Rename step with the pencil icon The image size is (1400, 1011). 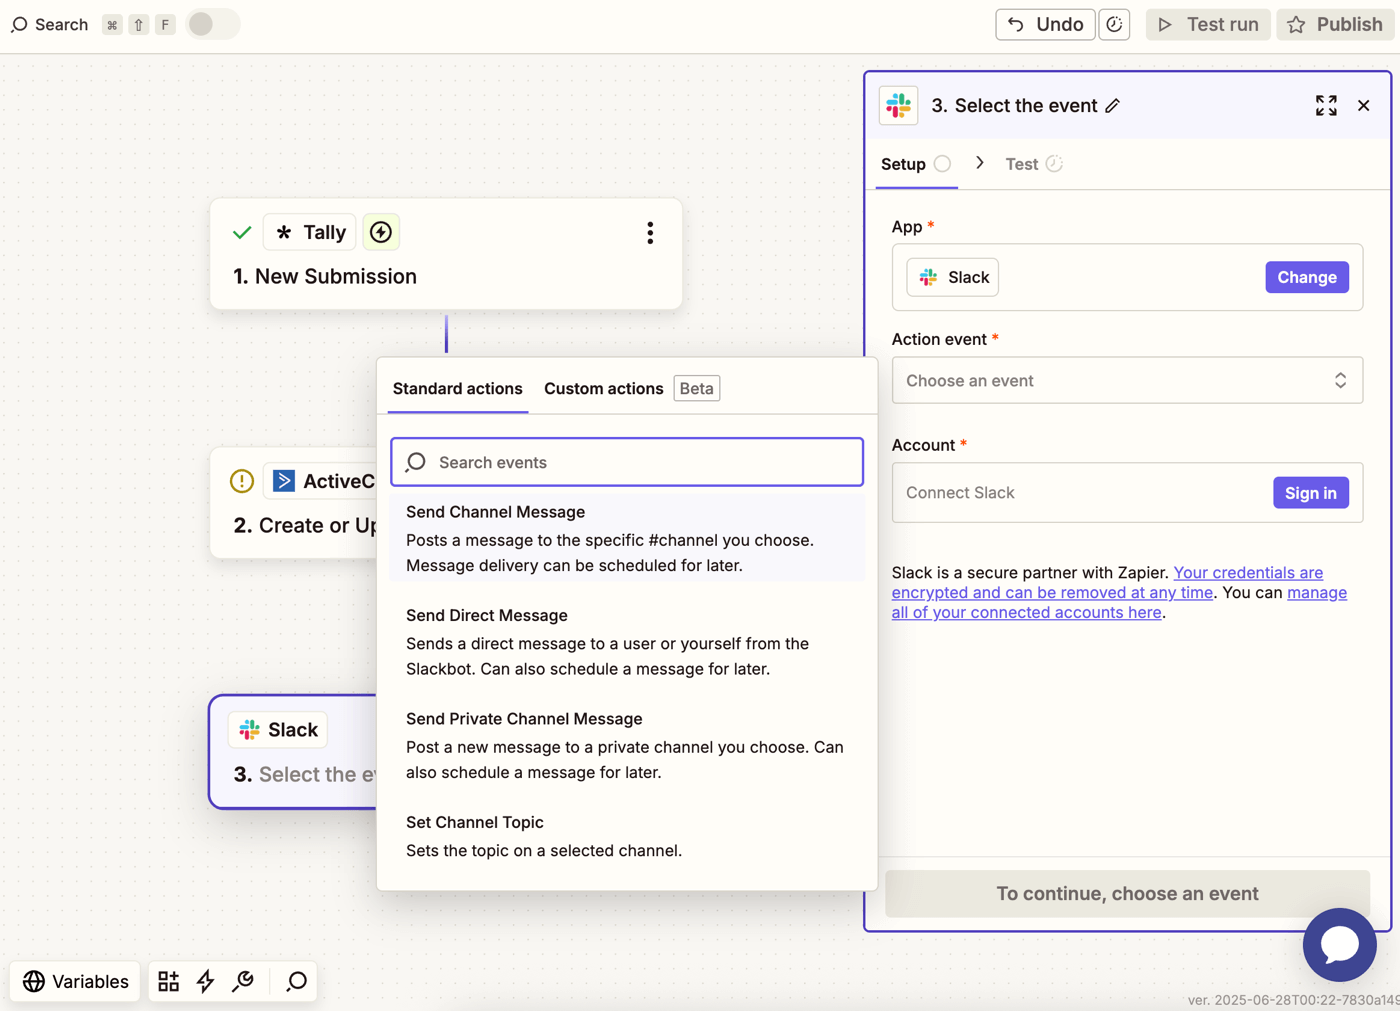point(1112,106)
